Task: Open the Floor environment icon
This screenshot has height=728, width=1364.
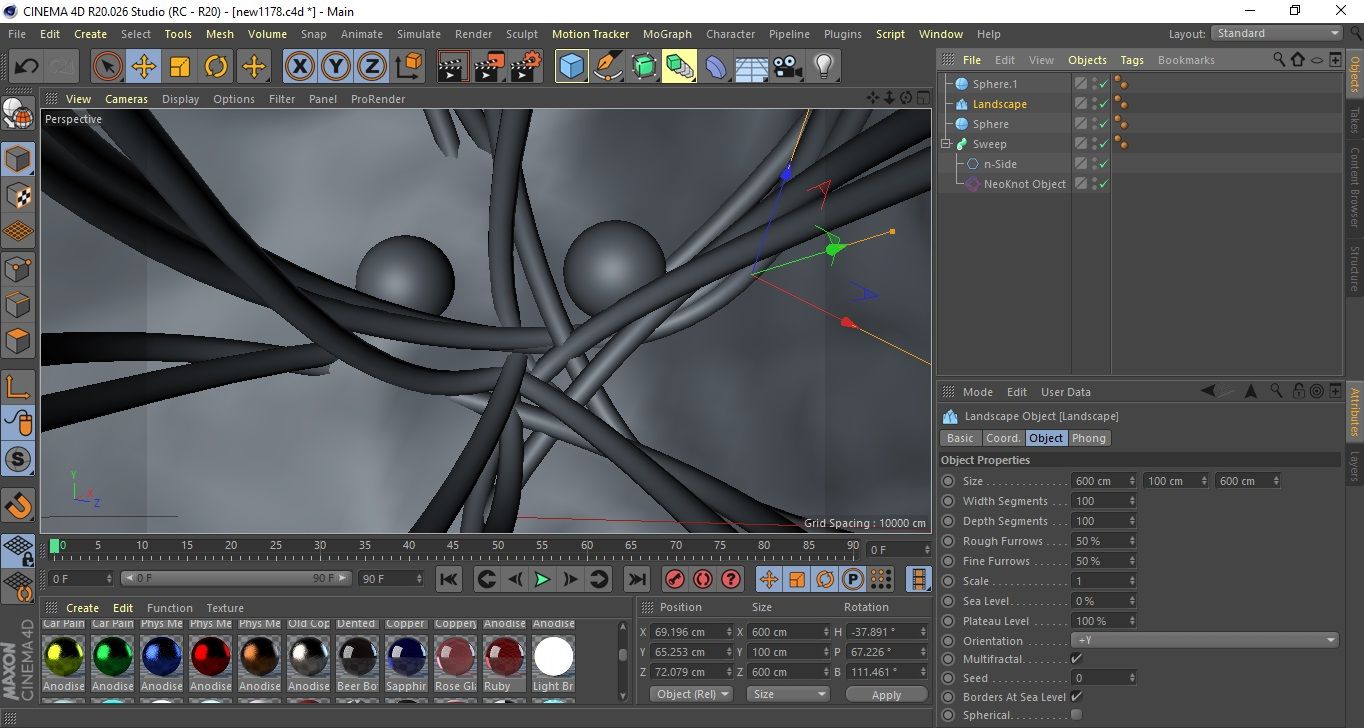Action: click(752, 67)
